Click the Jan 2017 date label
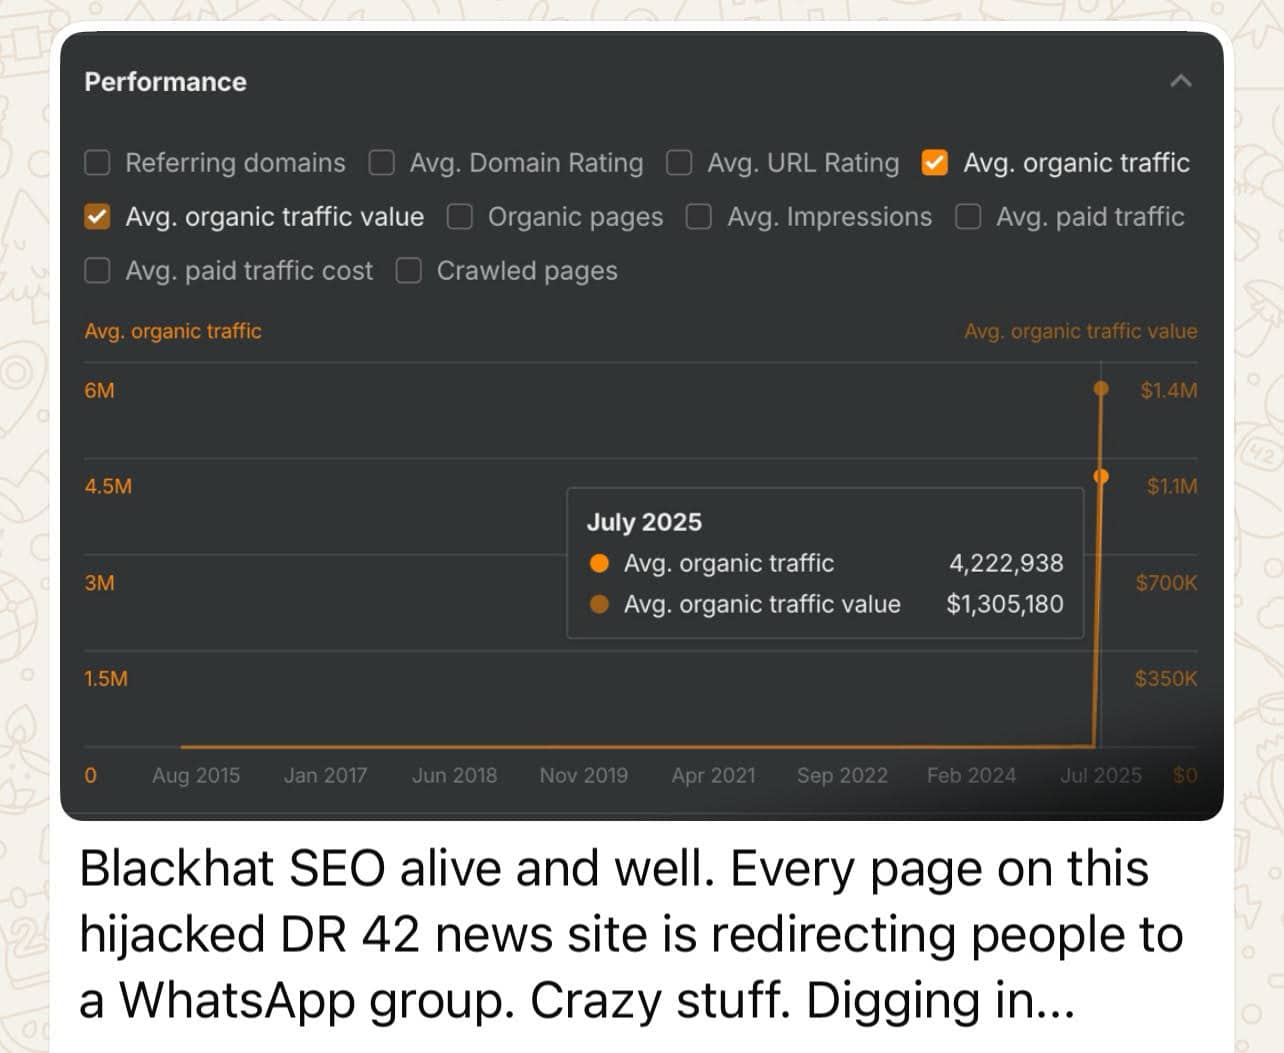 pyautogui.click(x=325, y=775)
